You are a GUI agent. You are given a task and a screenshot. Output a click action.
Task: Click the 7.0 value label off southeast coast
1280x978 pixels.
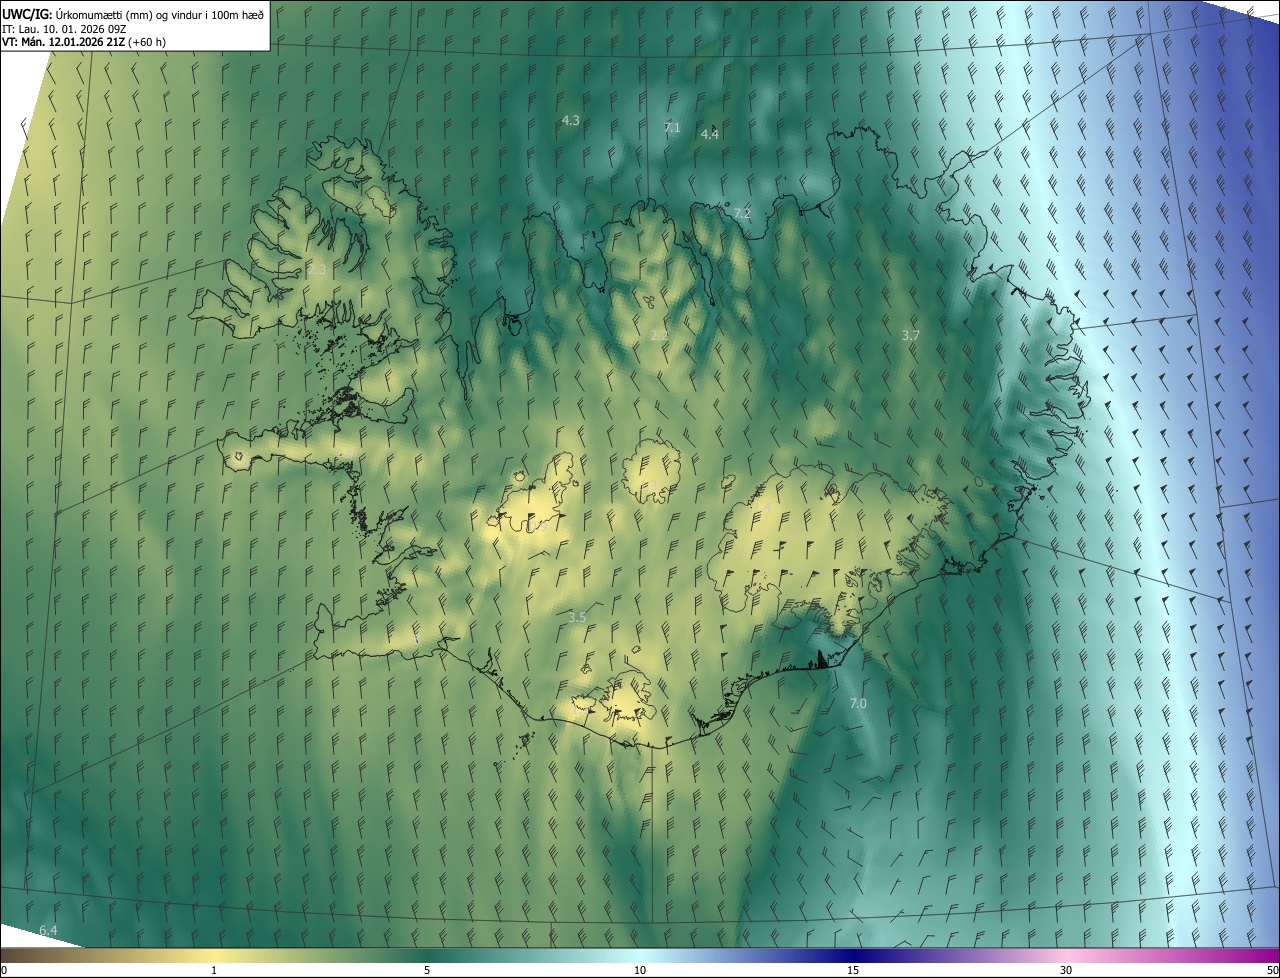point(858,704)
